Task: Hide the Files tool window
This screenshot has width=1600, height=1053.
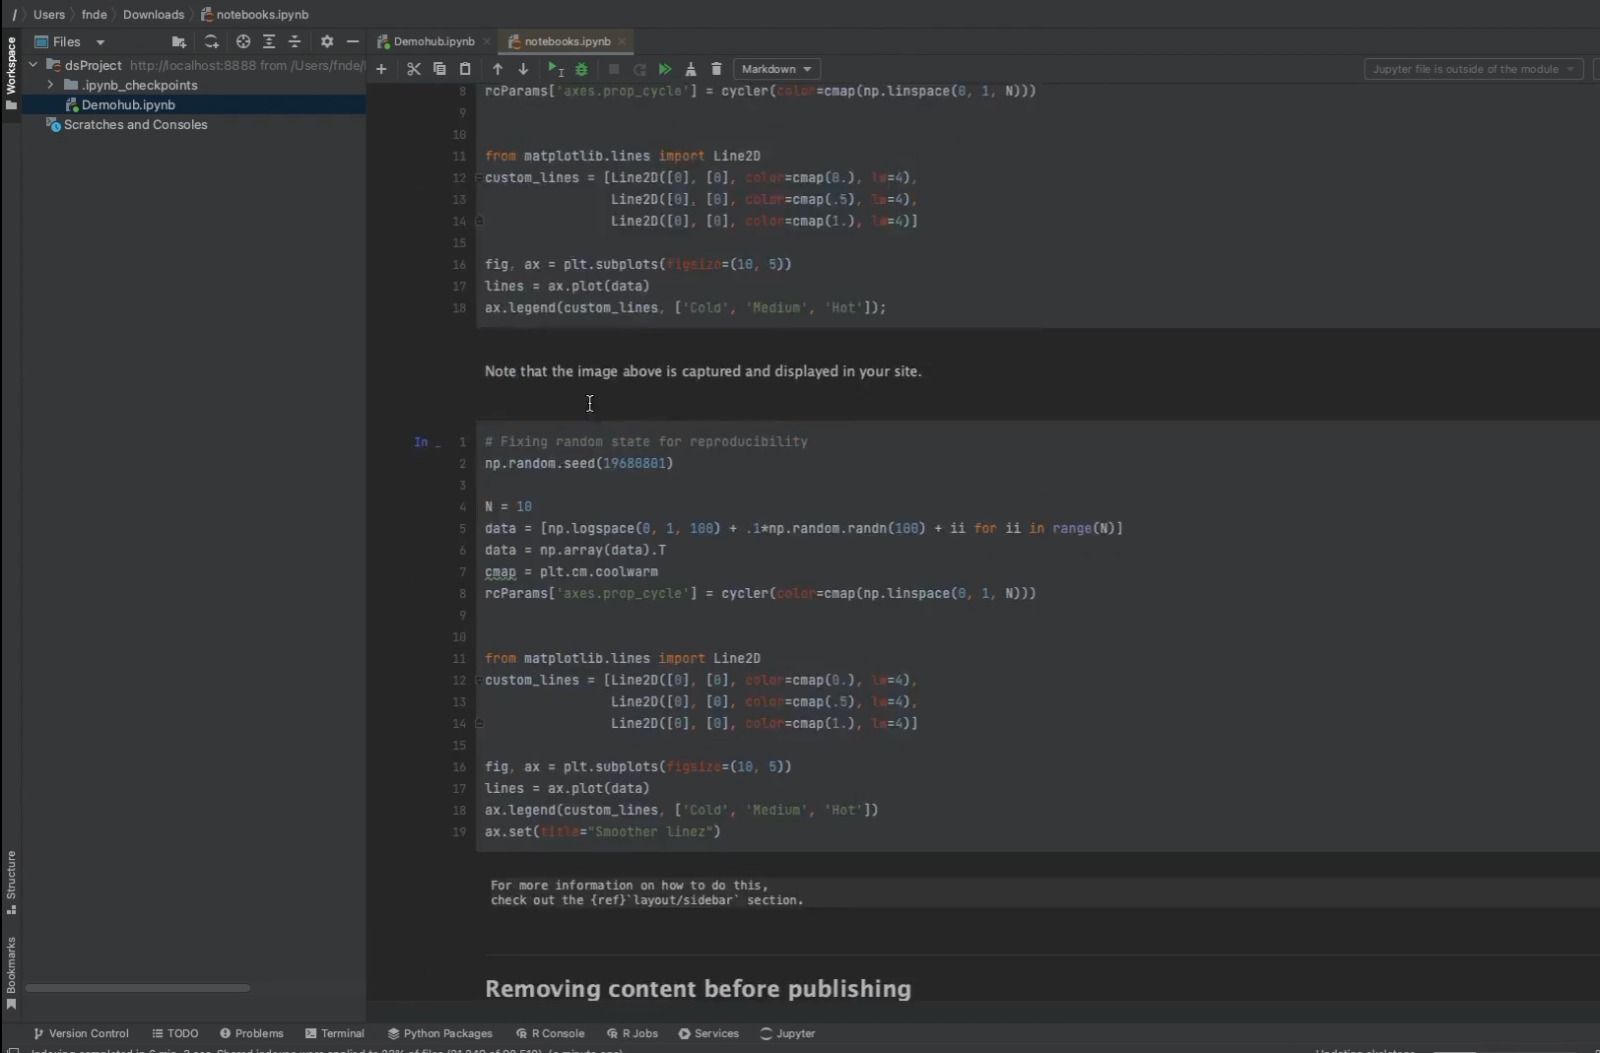Action: (352, 42)
